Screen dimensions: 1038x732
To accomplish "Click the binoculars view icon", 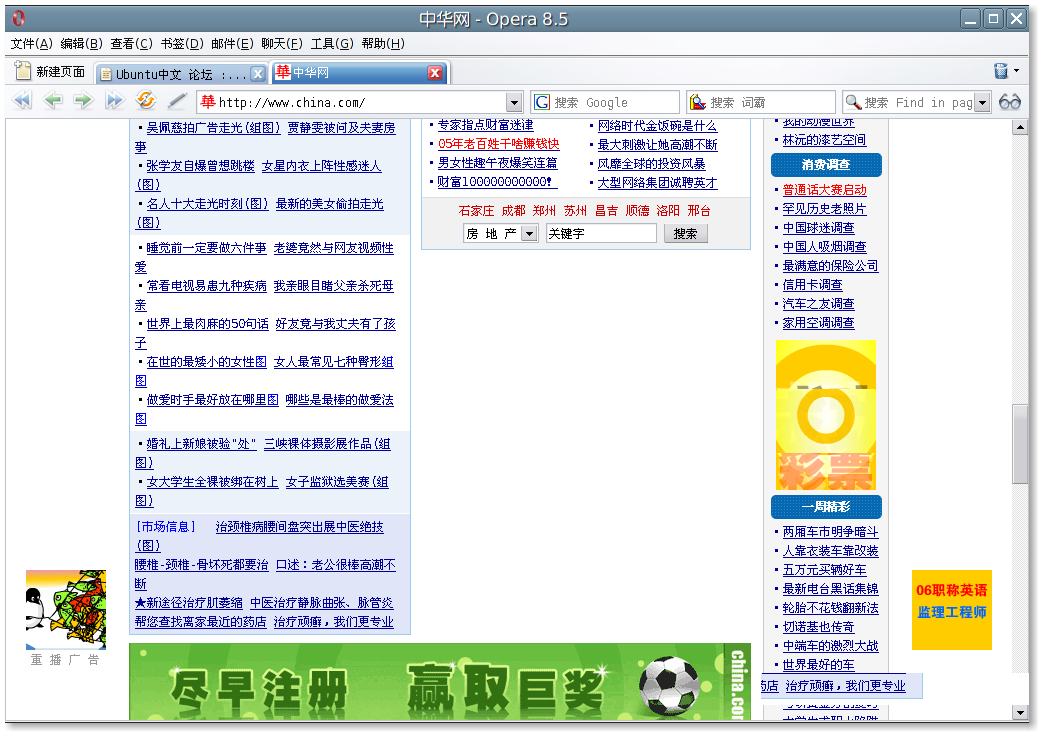I will pyautogui.click(x=1010, y=102).
